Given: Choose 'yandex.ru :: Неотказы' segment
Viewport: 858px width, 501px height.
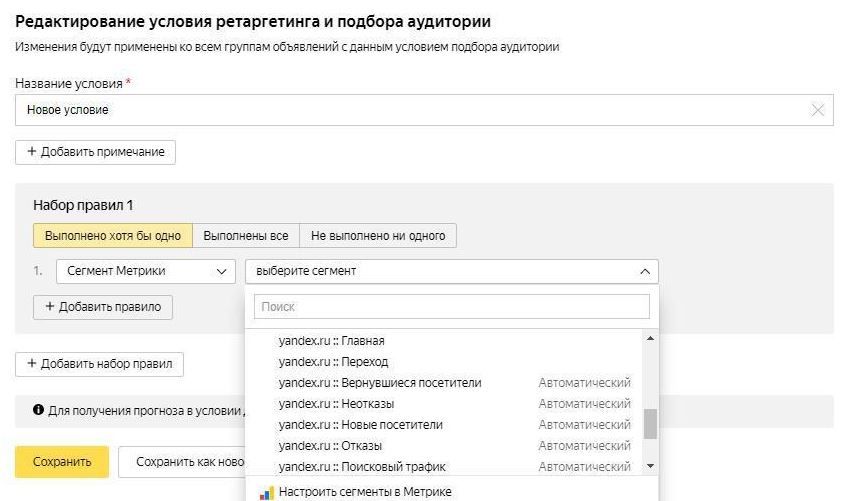Looking at the screenshot, I should [x=444, y=404].
